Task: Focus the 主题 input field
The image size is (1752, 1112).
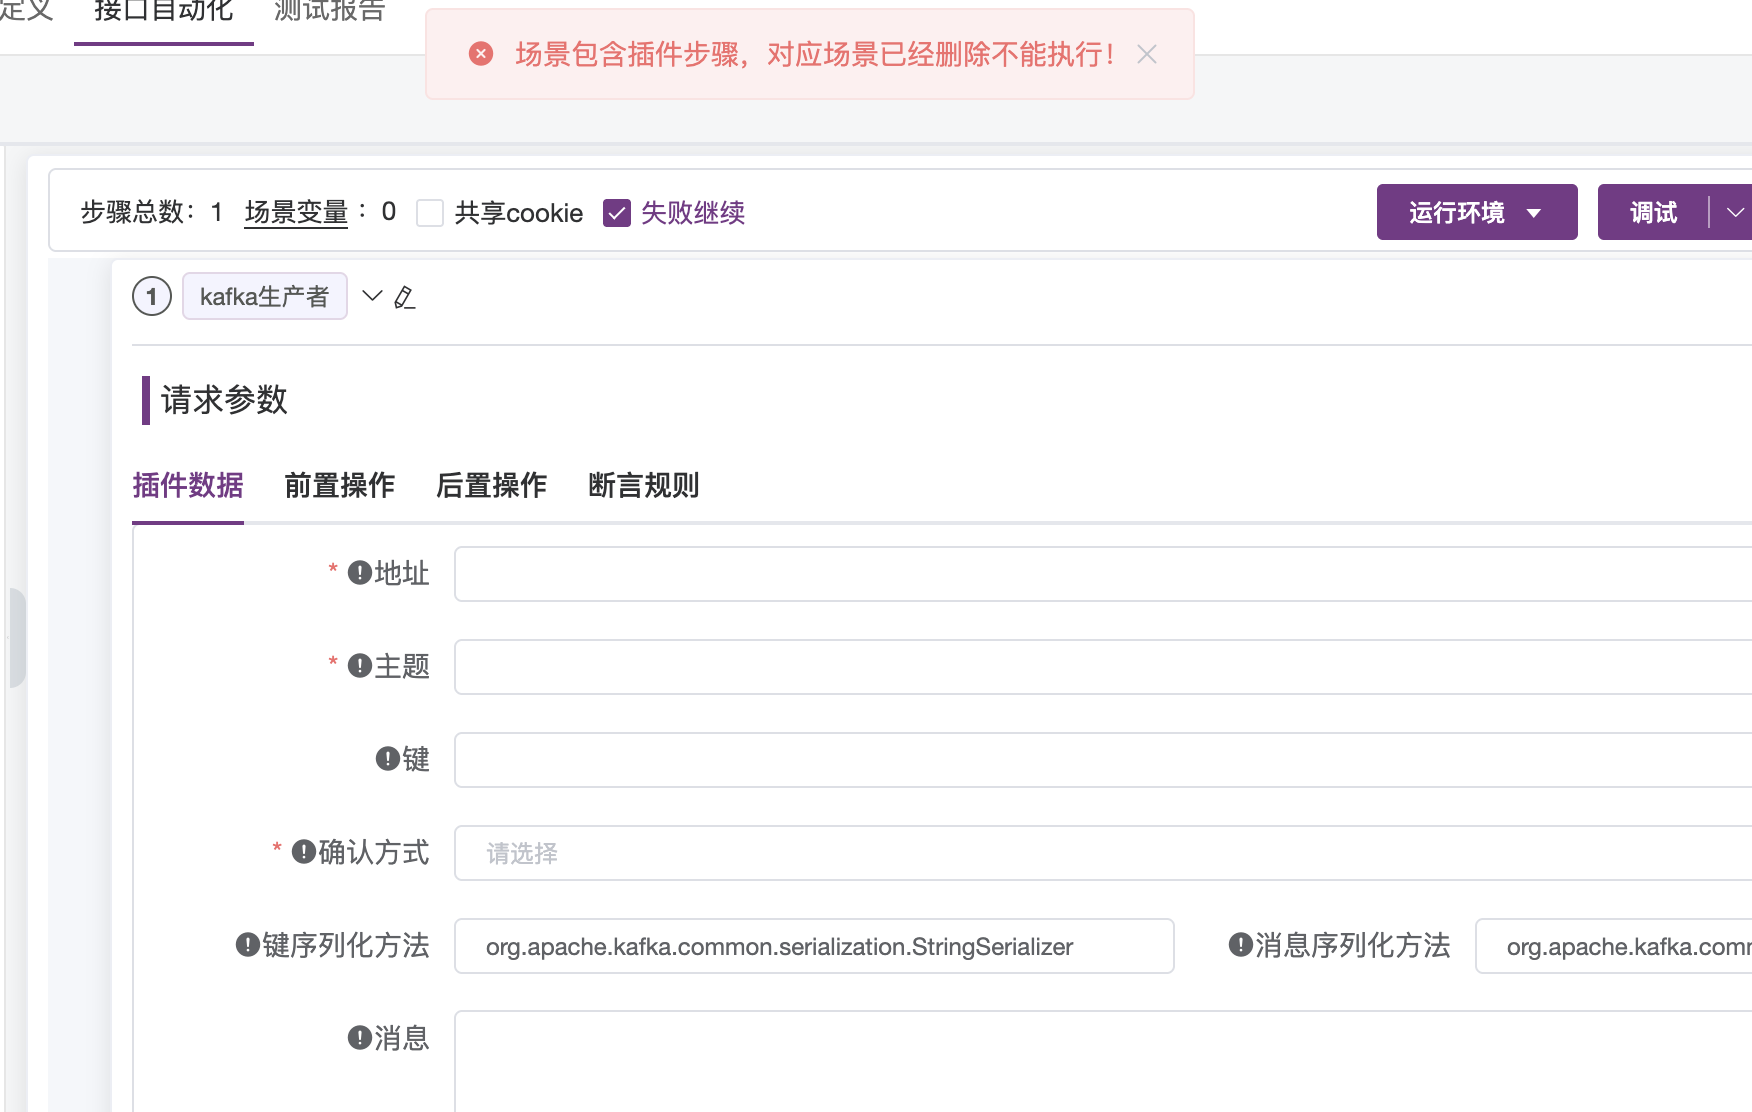Action: point(1103,667)
